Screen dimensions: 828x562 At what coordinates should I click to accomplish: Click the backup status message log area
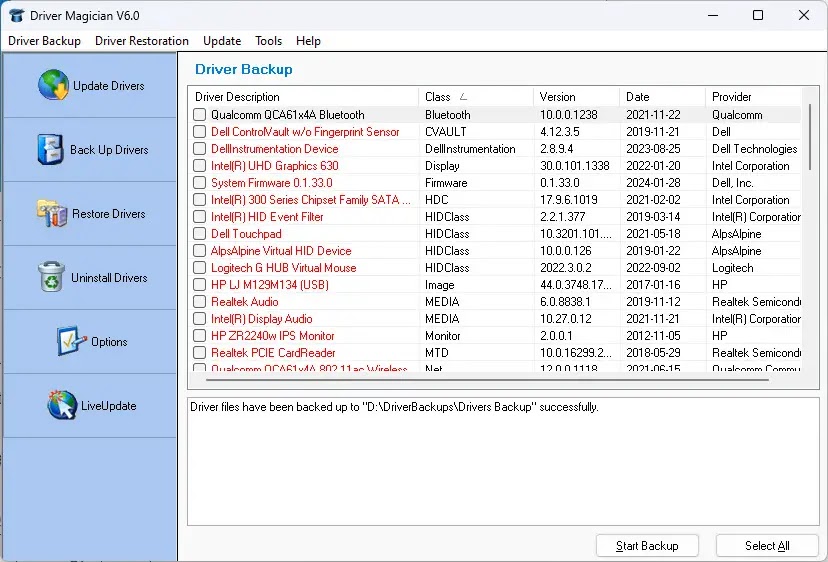(503, 462)
